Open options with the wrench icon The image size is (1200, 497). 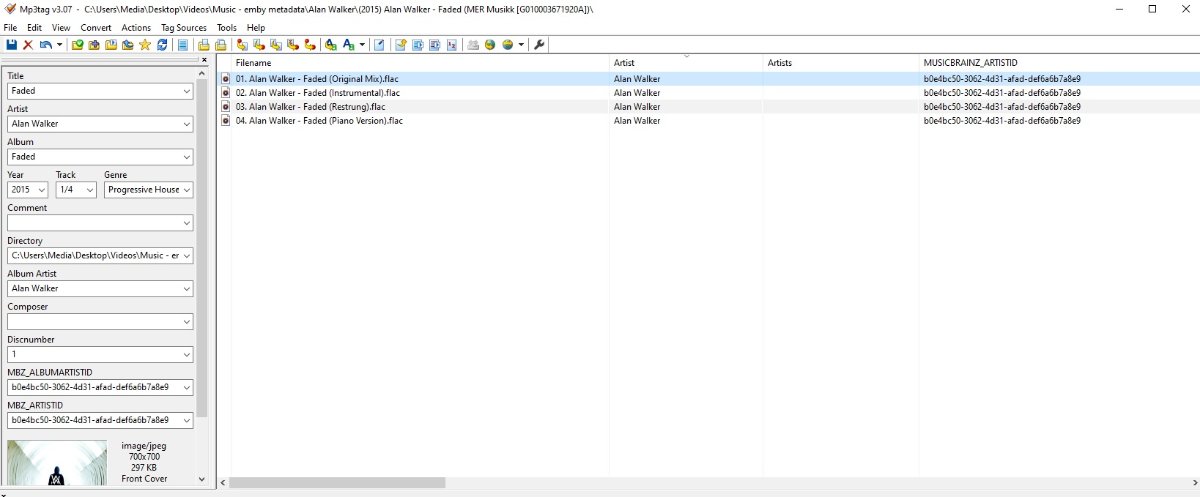tap(539, 45)
